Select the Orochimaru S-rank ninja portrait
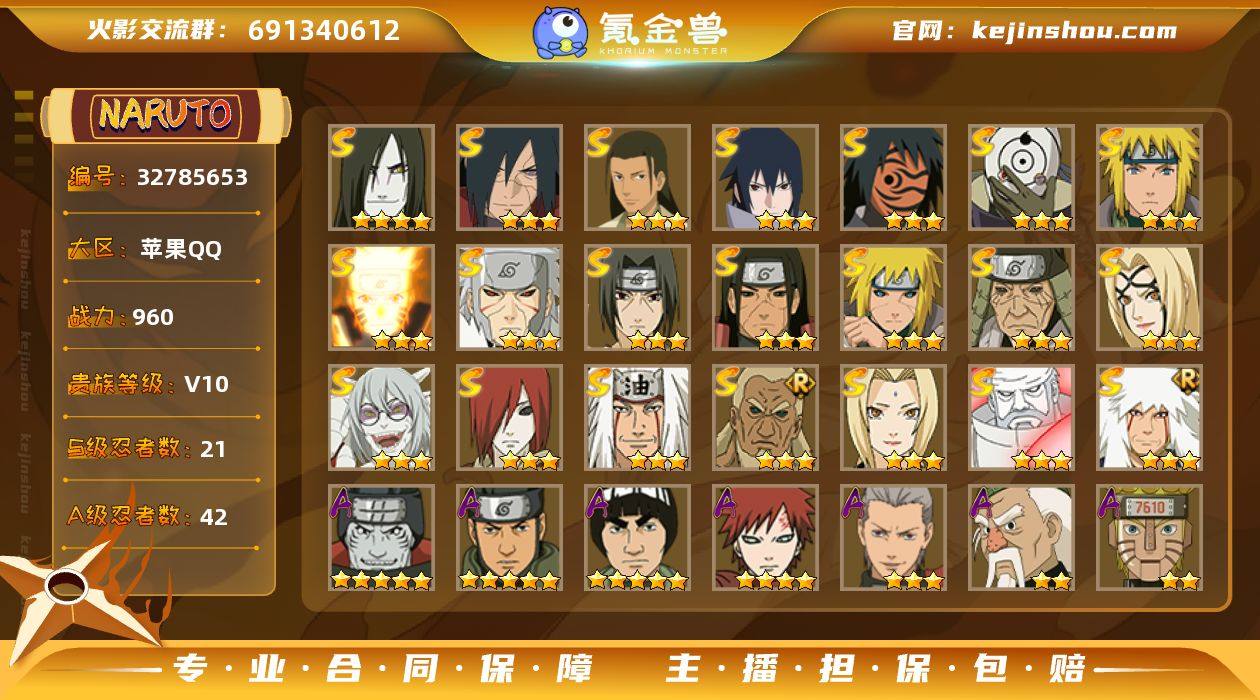The height and width of the screenshot is (700, 1260). 381,177
